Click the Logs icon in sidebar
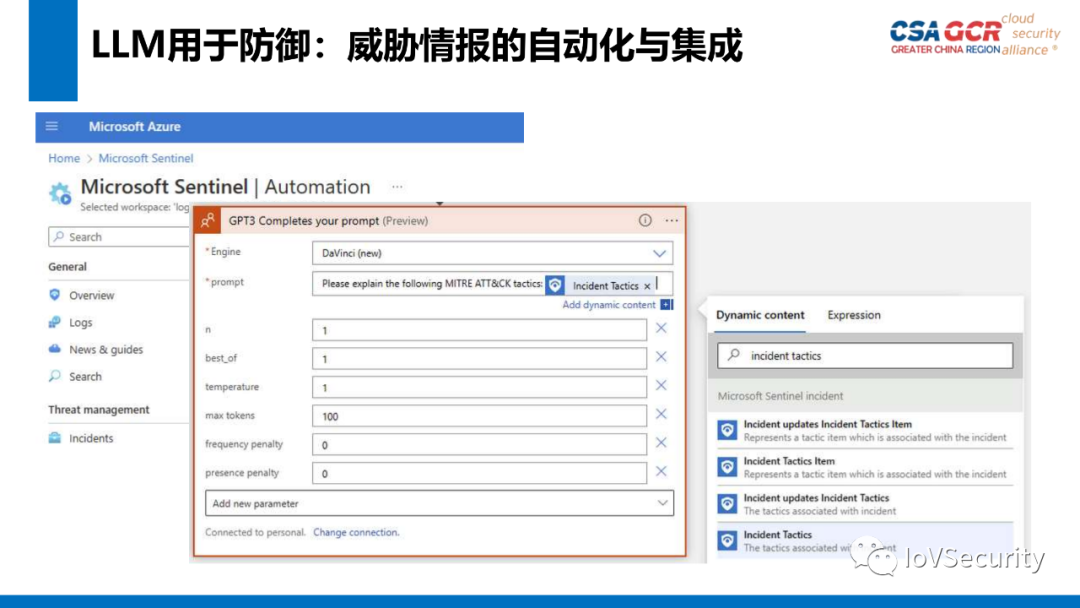Screen dimensions: 1080x608 pyautogui.click(x=54, y=322)
